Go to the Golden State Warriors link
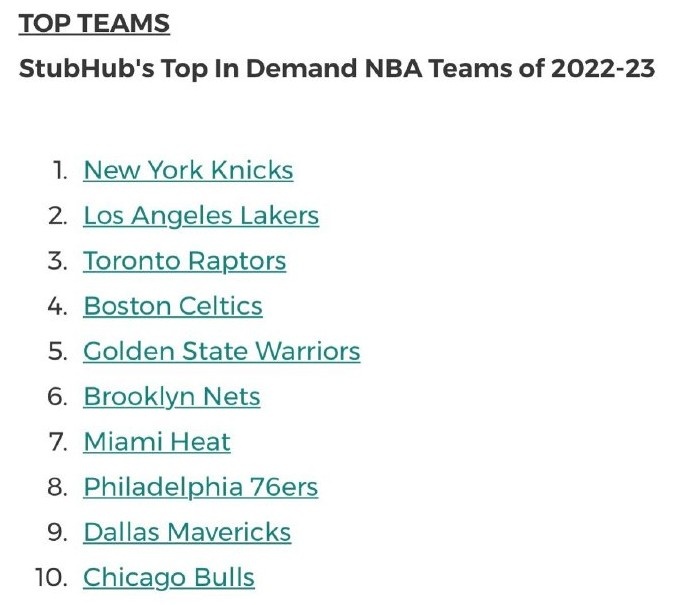Image resolution: width=673 pixels, height=605 pixels. coord(221,351)
